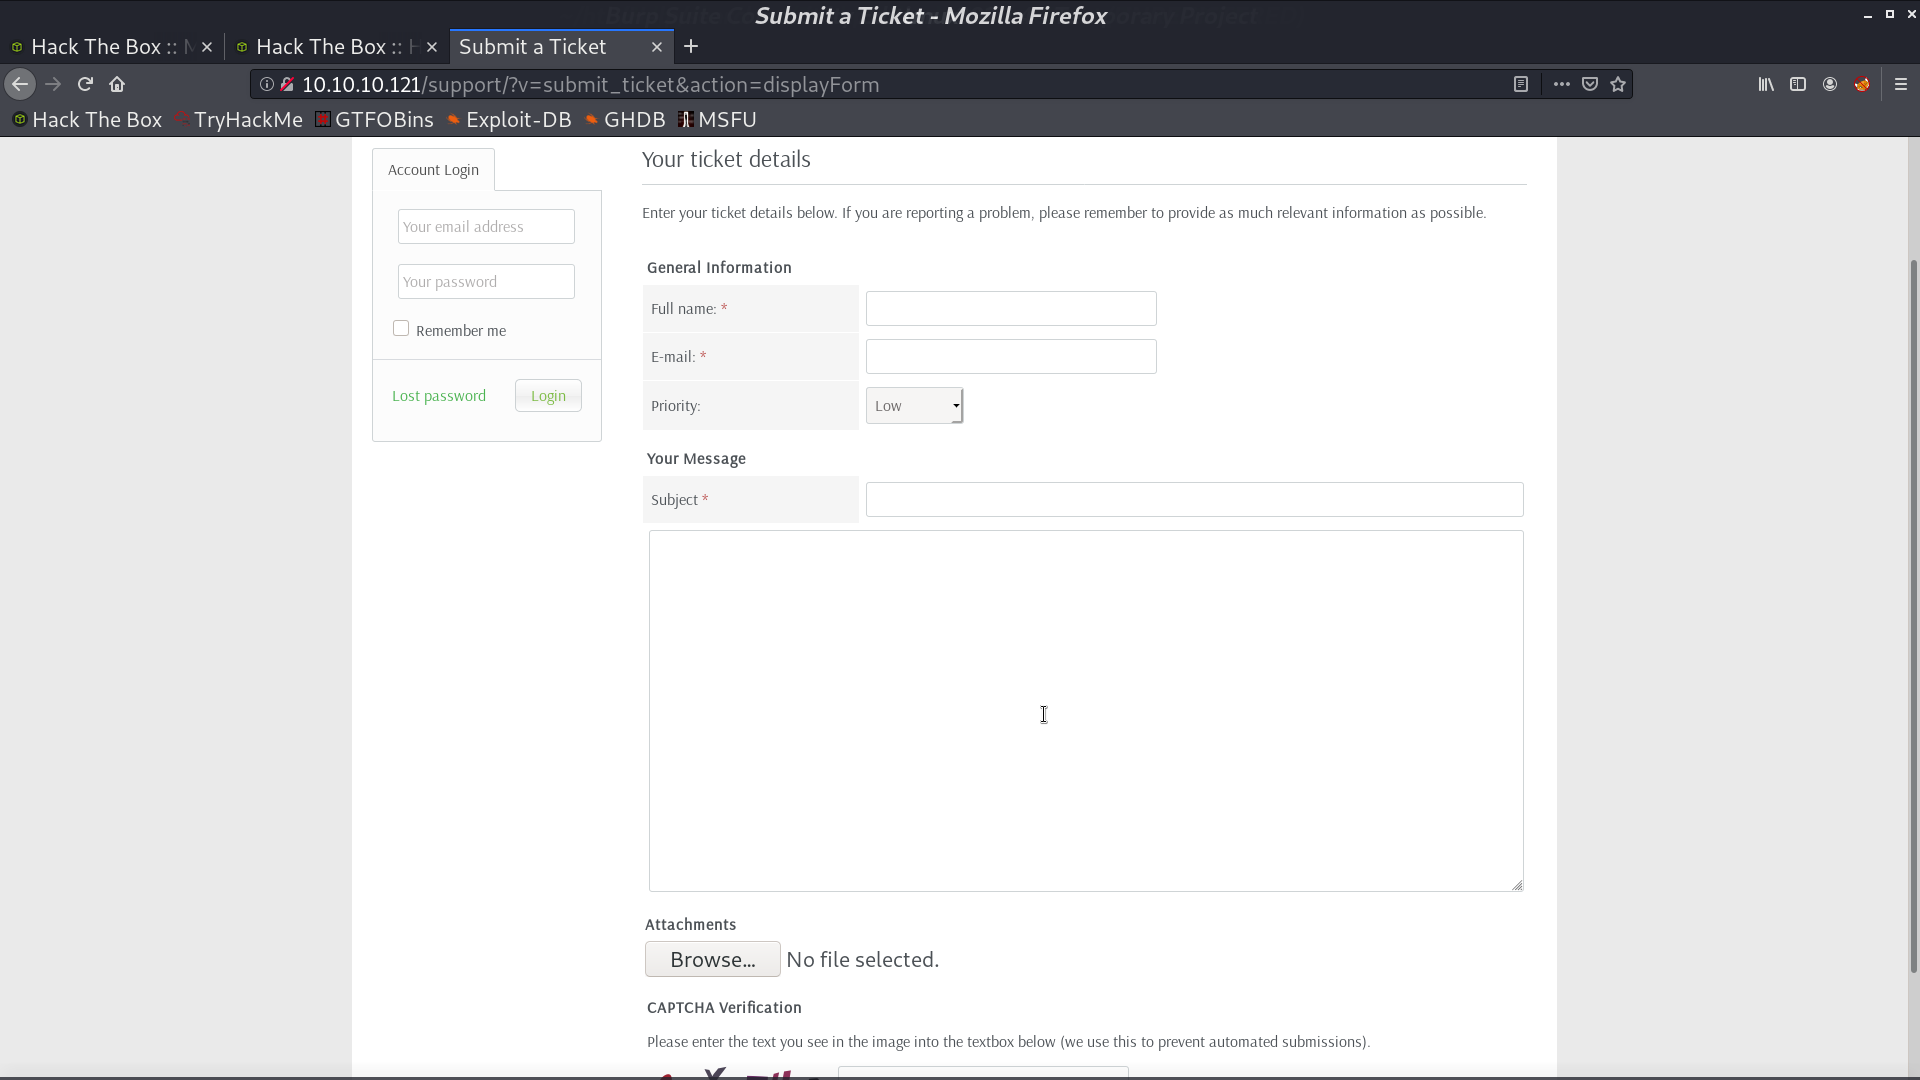Open GHDB bookmark
The width and height of the screenshot is (1920, 1080).
point(625,120)
